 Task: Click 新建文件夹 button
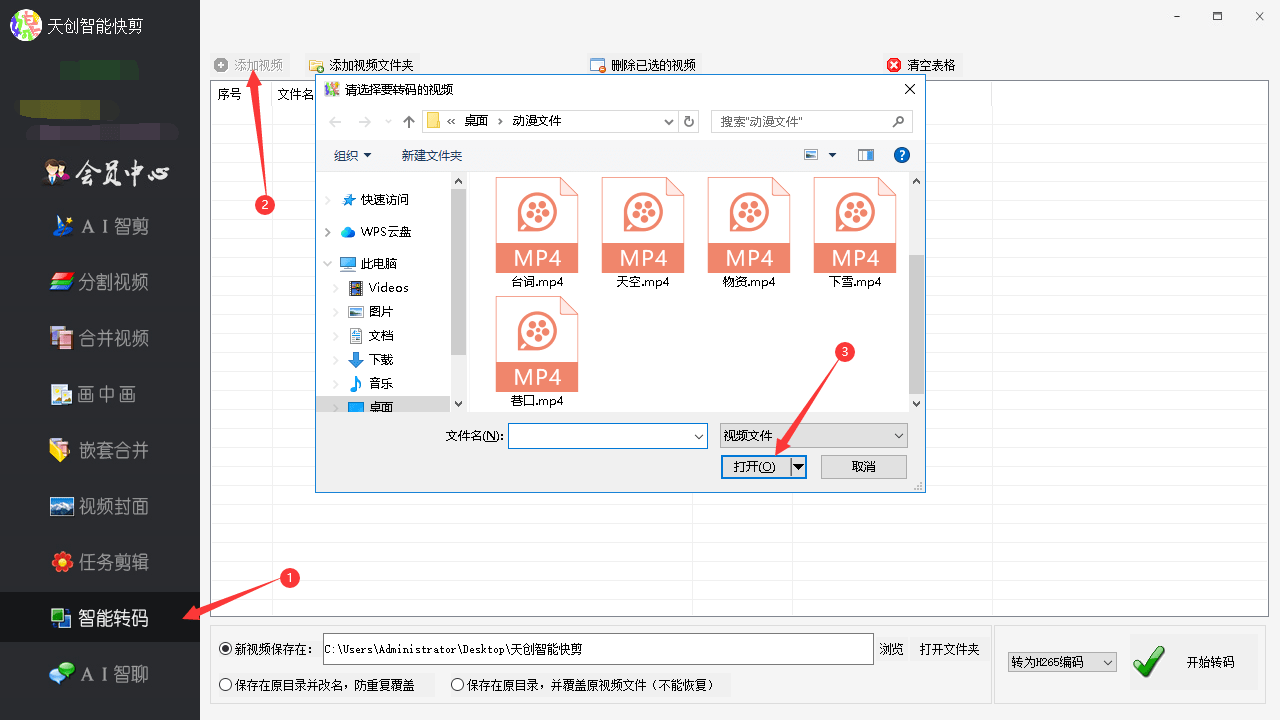point(432,155)
